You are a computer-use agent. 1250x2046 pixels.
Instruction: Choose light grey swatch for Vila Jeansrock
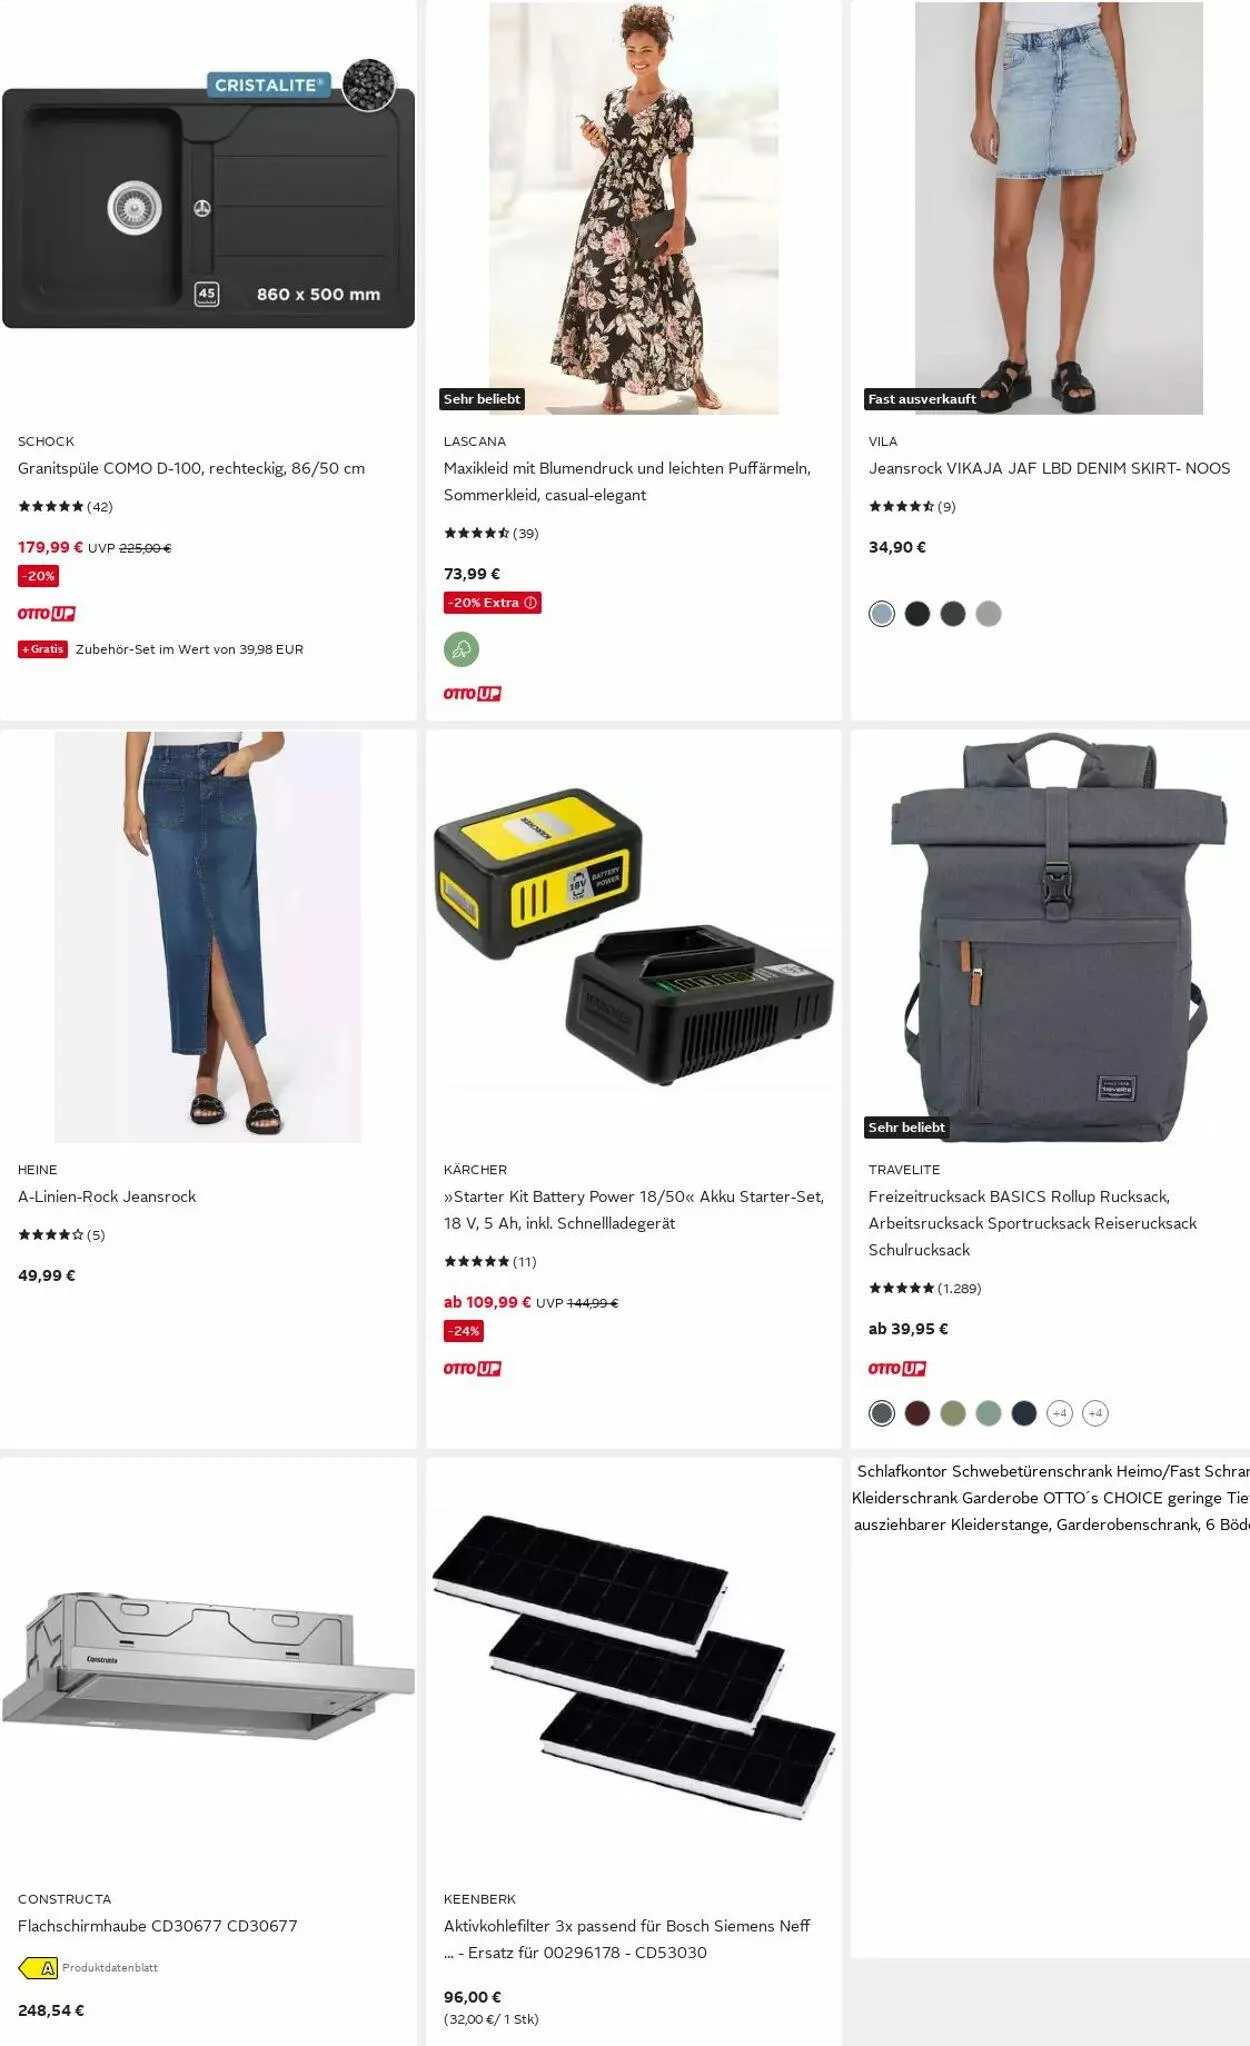pyautogui.click(x=988, y=613)
